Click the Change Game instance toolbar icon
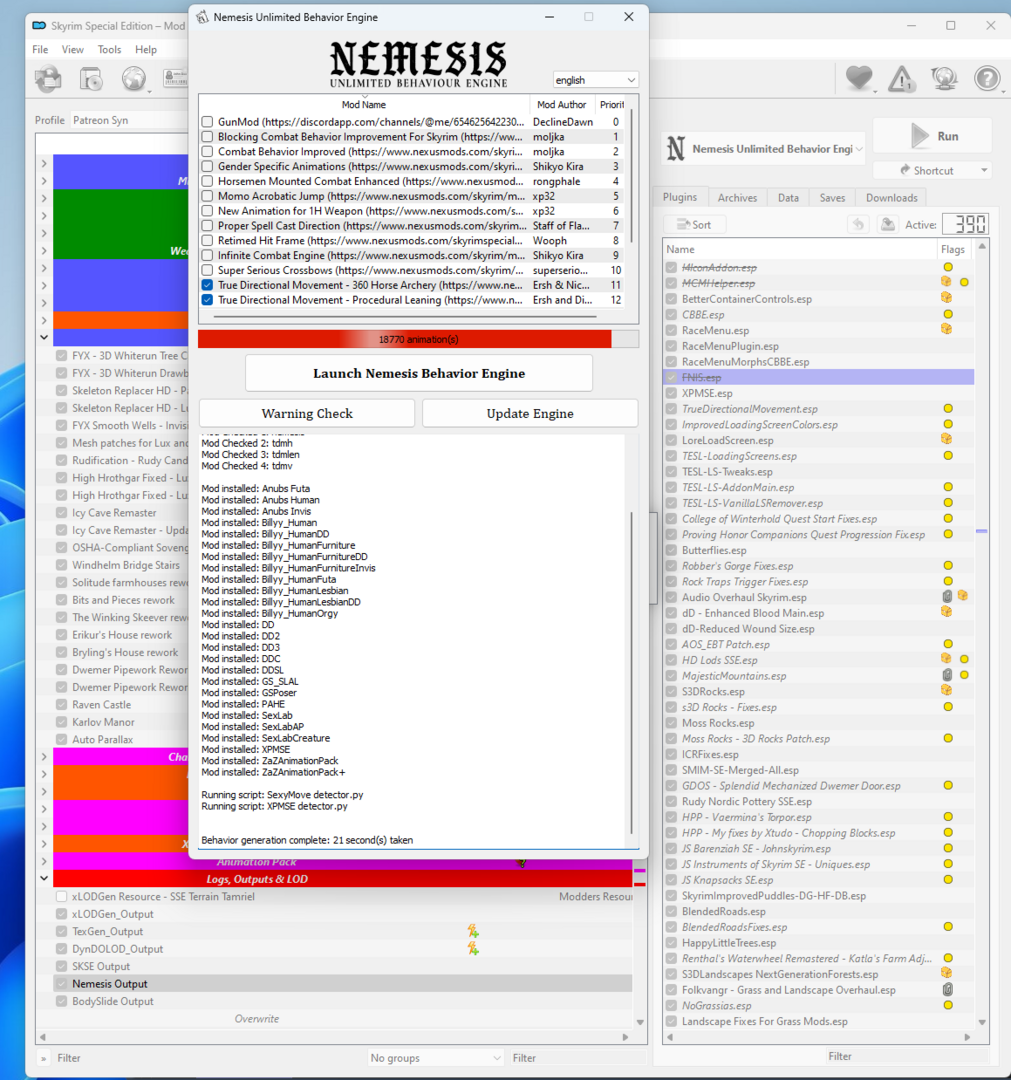 [x=48, y=79]
